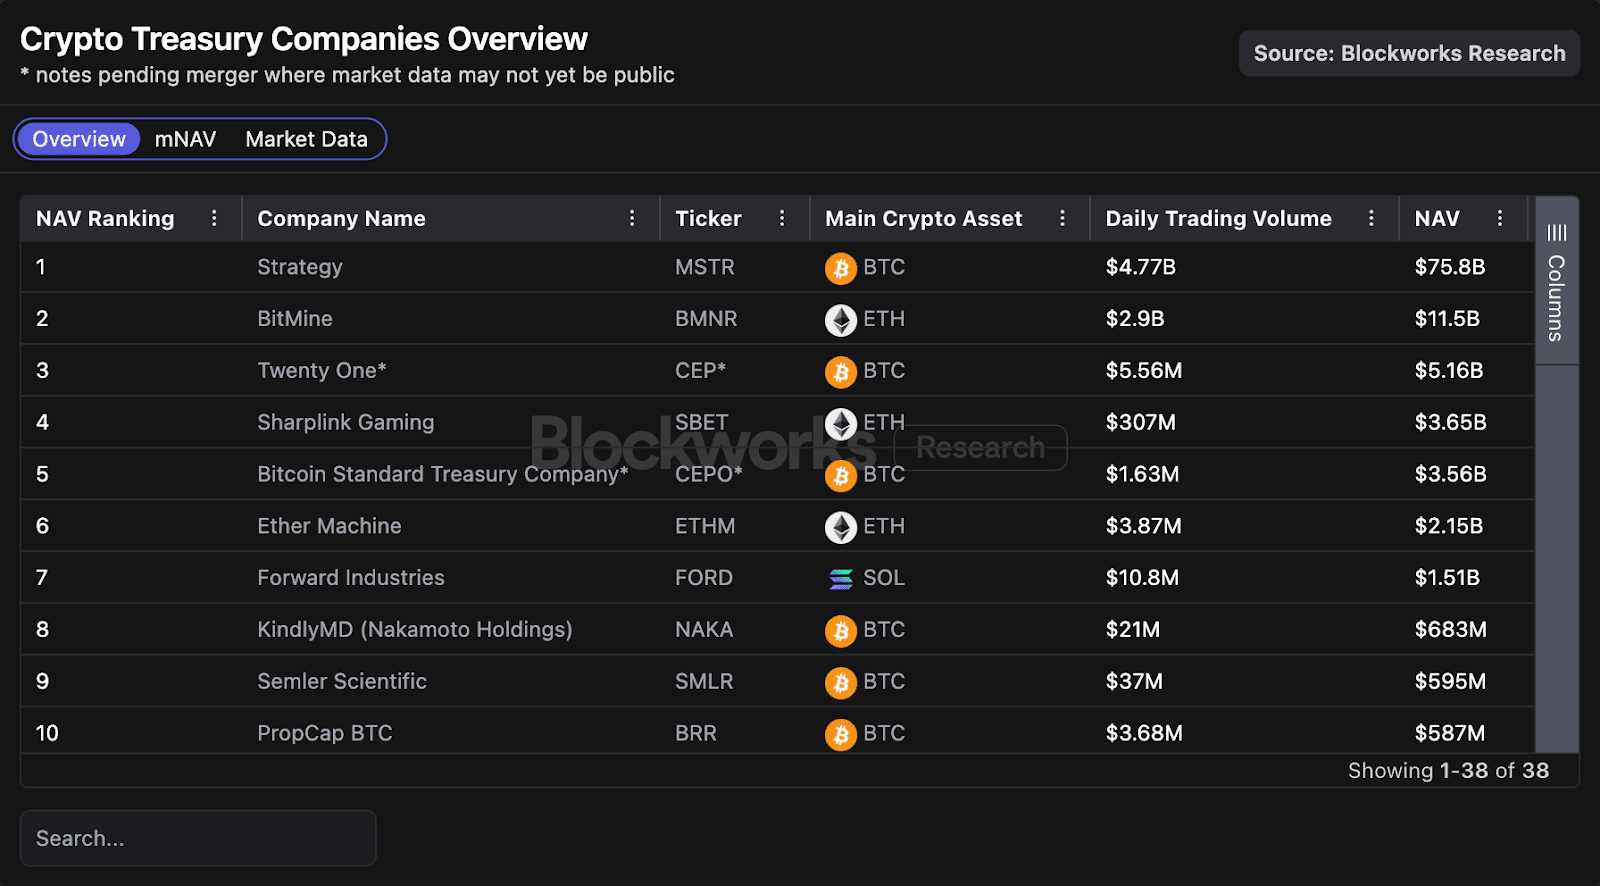Select the Forward Industries company name cell
The width and height of the screenshot is (1600, 886).
pos(351,578)
